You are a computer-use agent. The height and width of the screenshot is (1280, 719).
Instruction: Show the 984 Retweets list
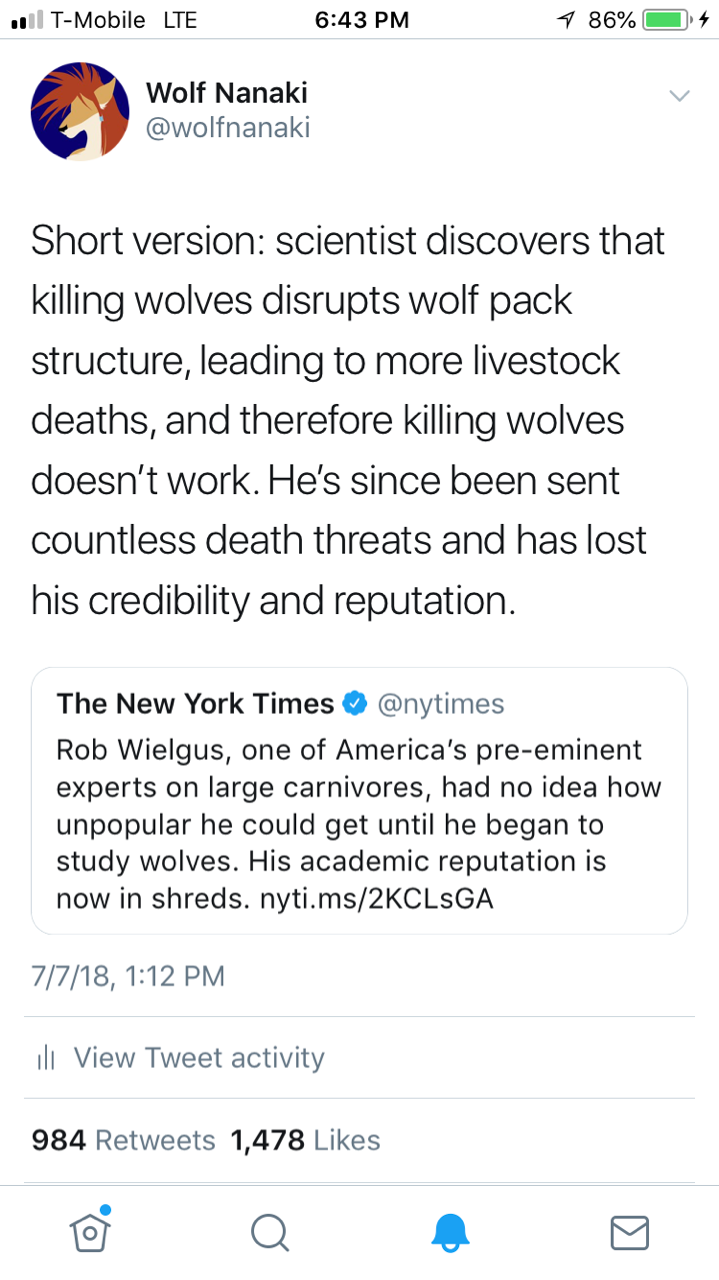123,1140
